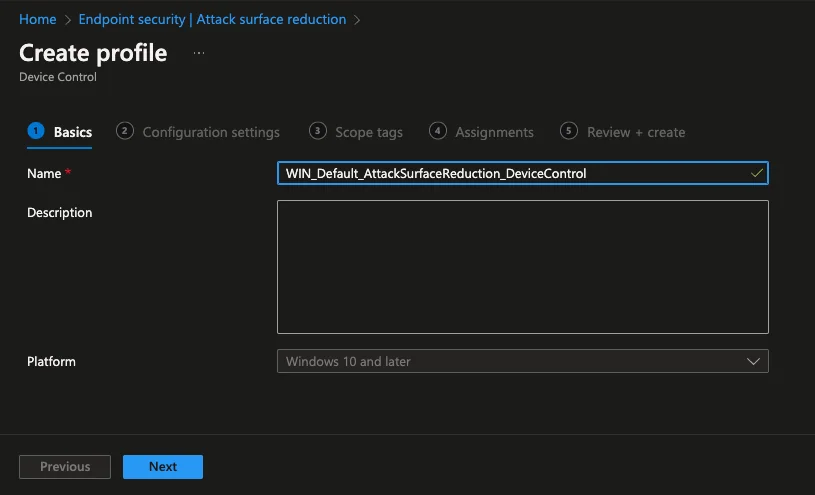Image resolution: width=815 pixels, height=495 pixels.
Task: Click the step 5 circle icon
Action: [569, 131]
